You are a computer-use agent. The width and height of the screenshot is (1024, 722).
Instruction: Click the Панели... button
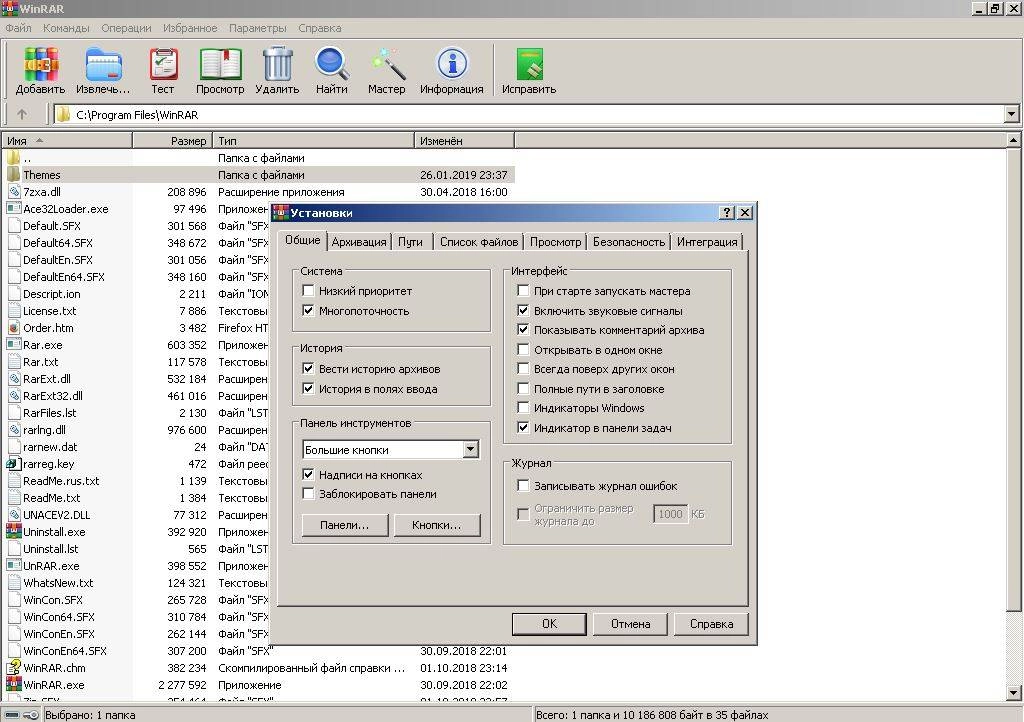(345, 525)
